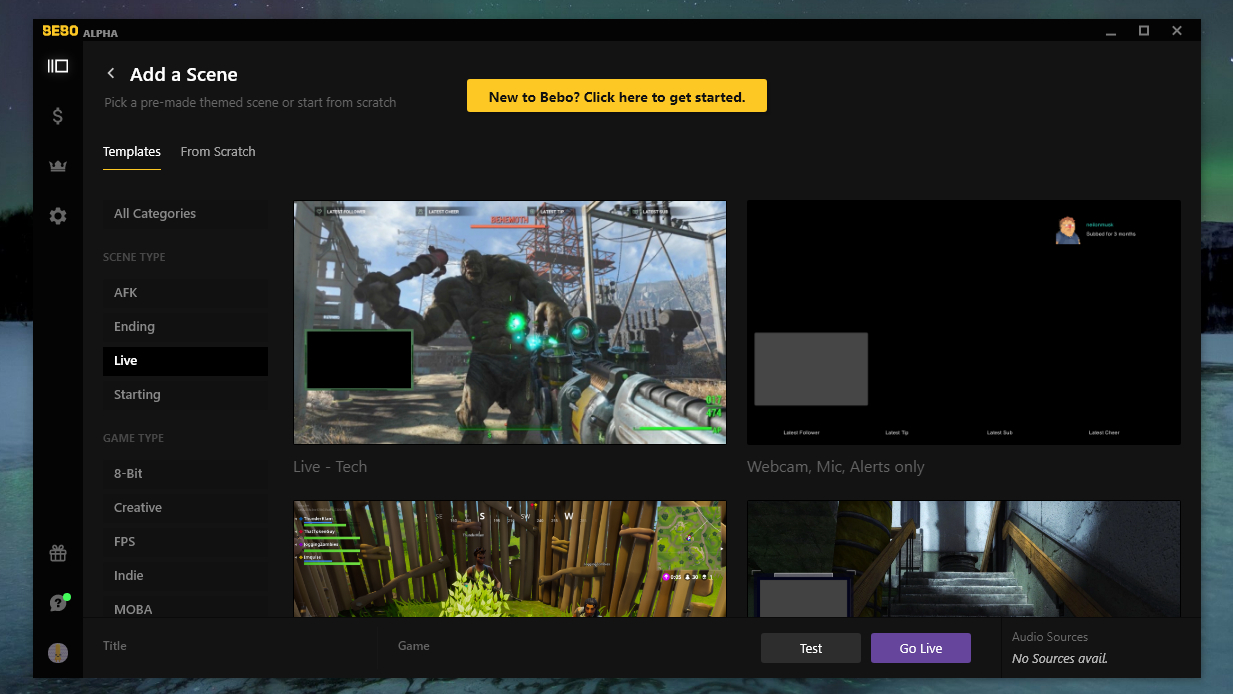Open the crown icon in sidebar
Screen dimensions: 1233x694
point(58,166)
